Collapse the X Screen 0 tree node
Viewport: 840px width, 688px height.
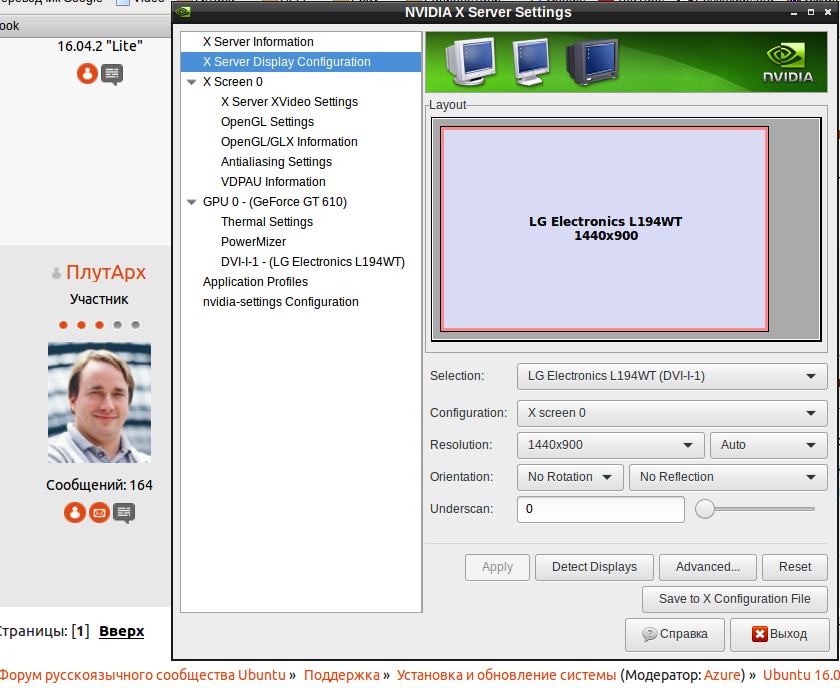click(x=192, y=83)
